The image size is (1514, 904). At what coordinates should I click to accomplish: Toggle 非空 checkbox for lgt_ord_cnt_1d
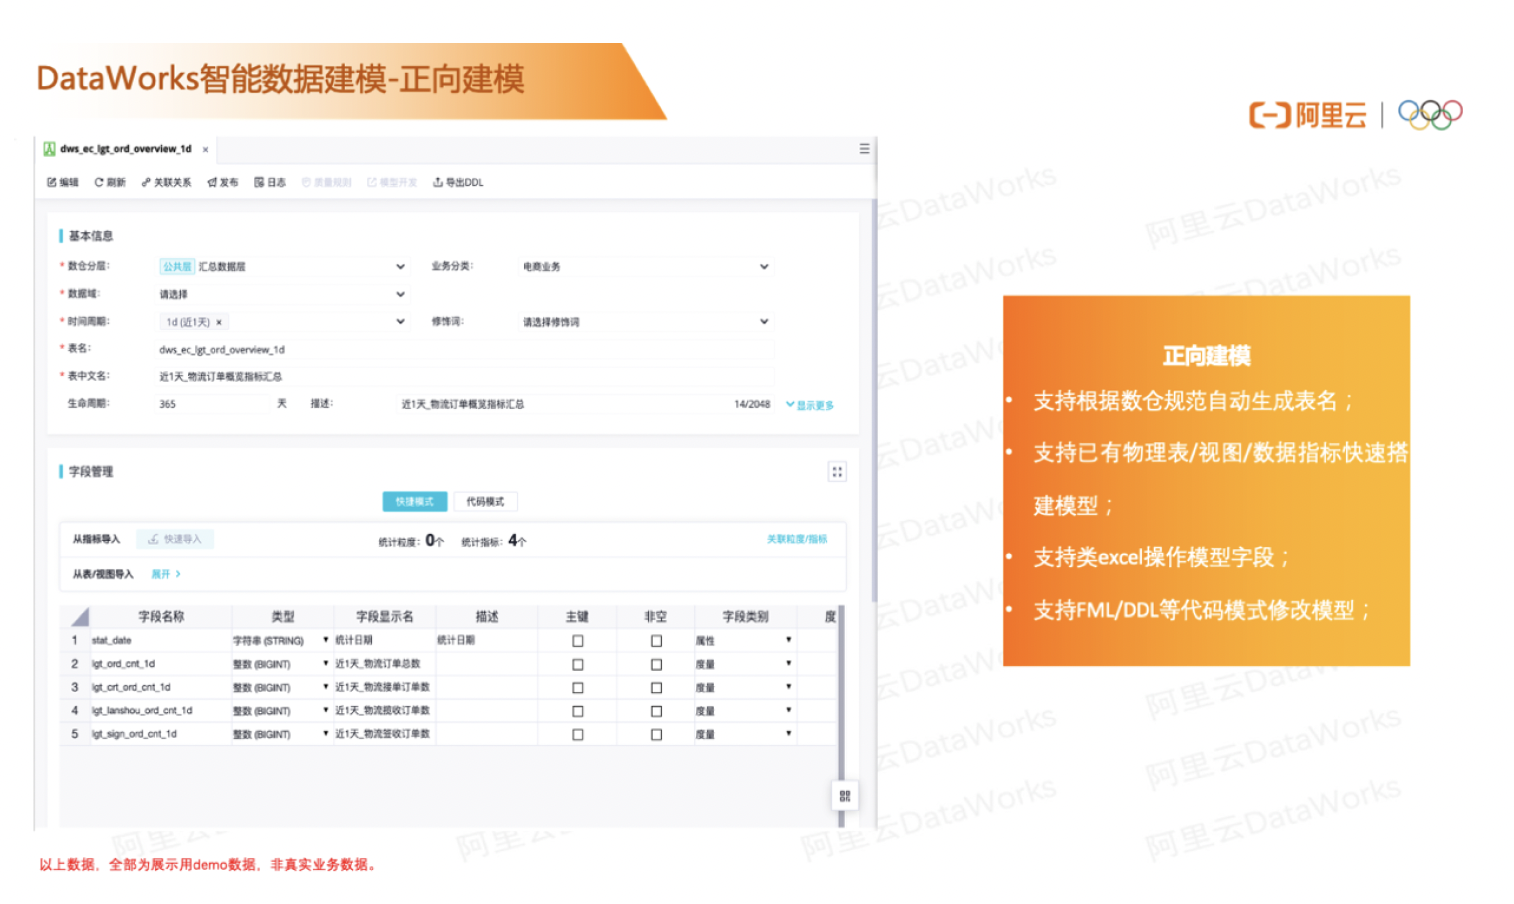coord(656,664)
